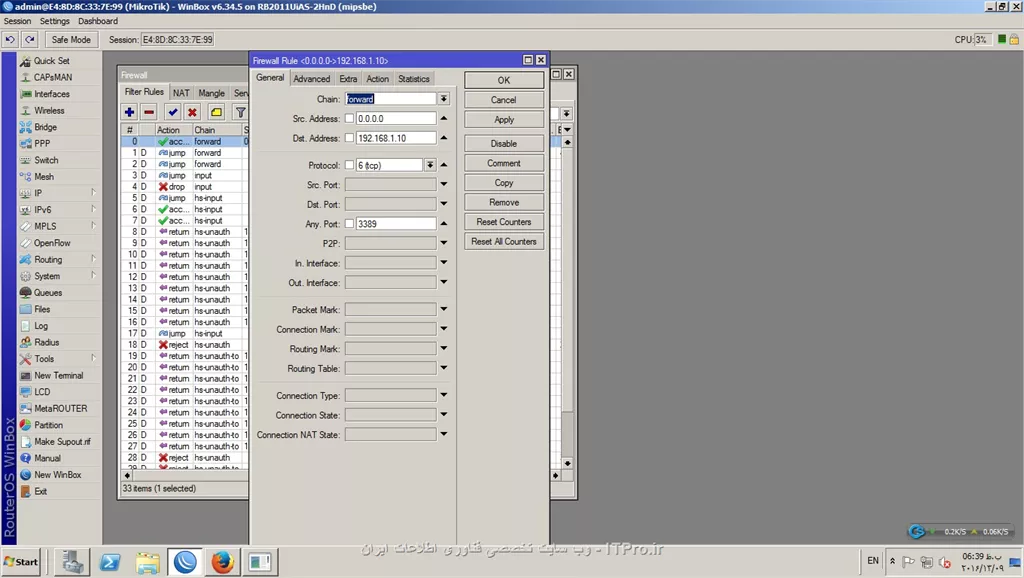Open the PPP menu
This screenshot has width=1024, height=578.
42,143
